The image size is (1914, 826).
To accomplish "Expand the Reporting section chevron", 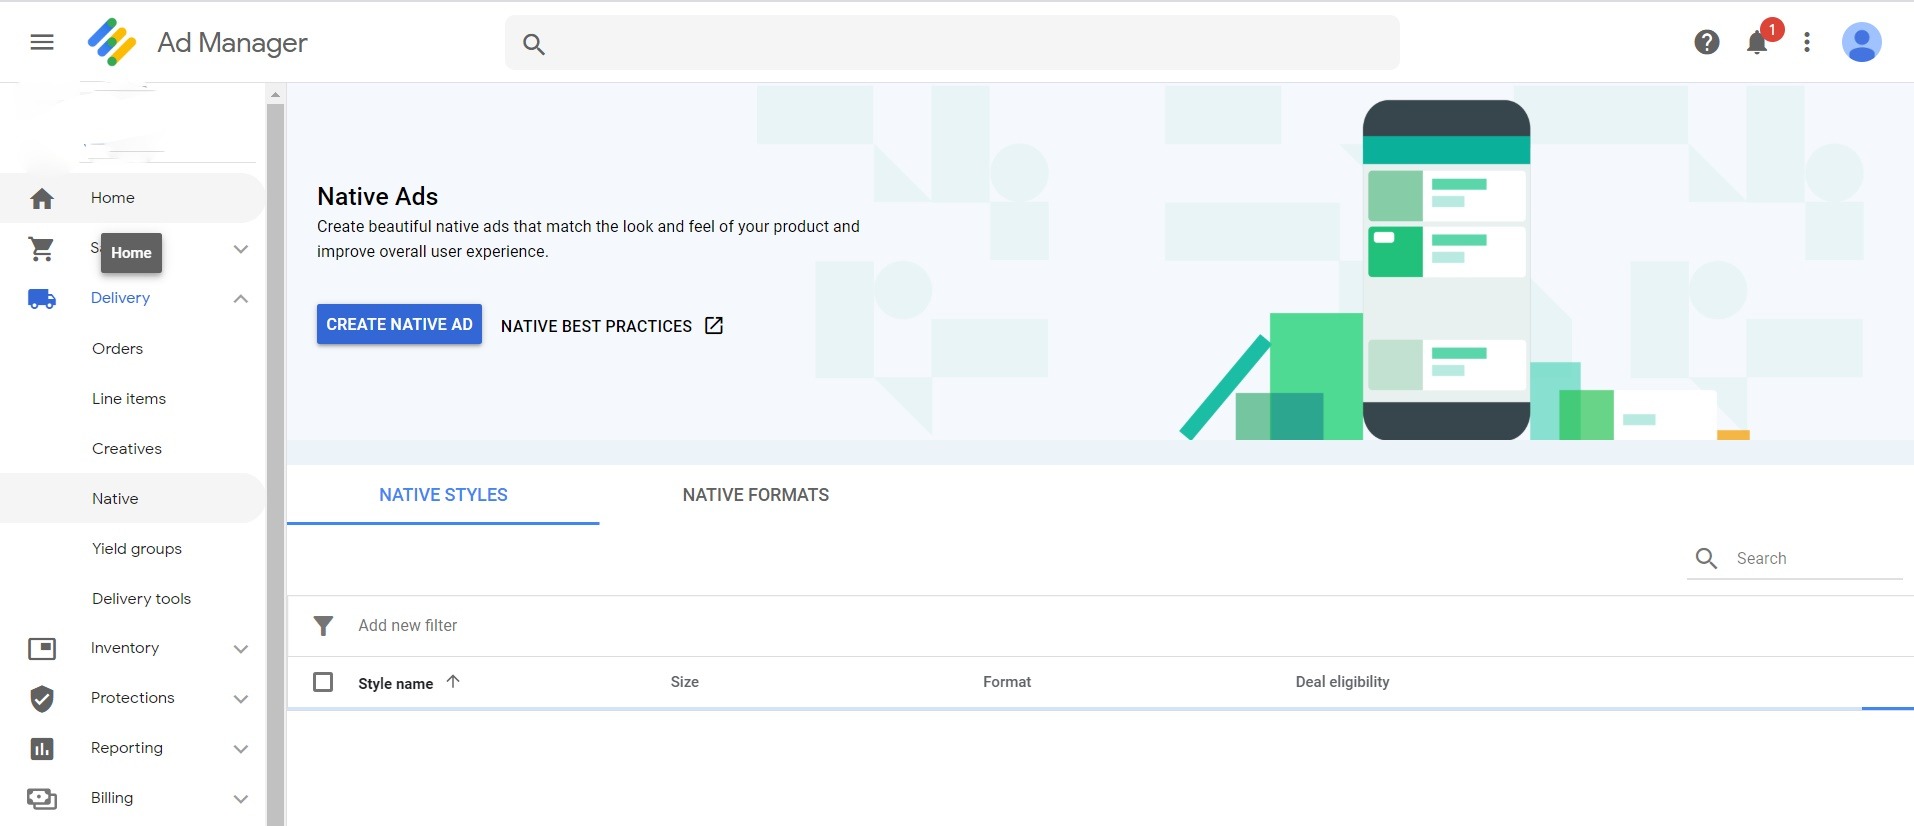I will 241,749.
